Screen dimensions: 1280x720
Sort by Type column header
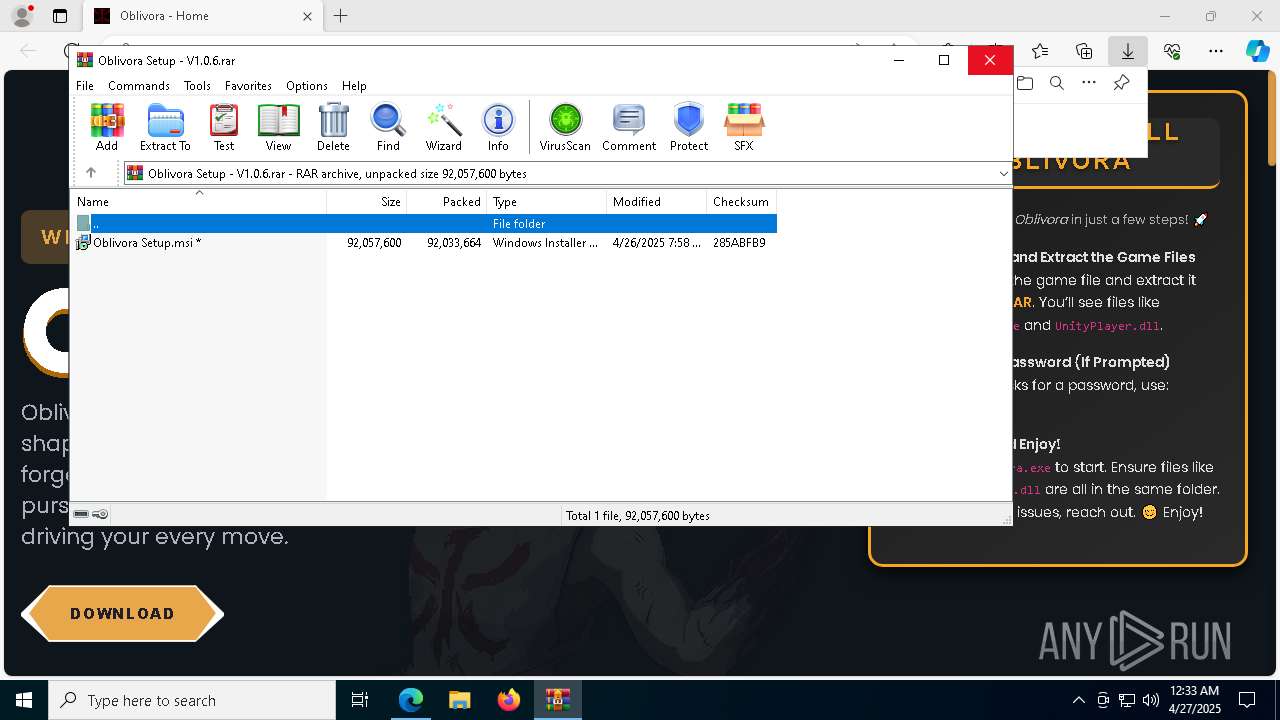click(547, 201)
